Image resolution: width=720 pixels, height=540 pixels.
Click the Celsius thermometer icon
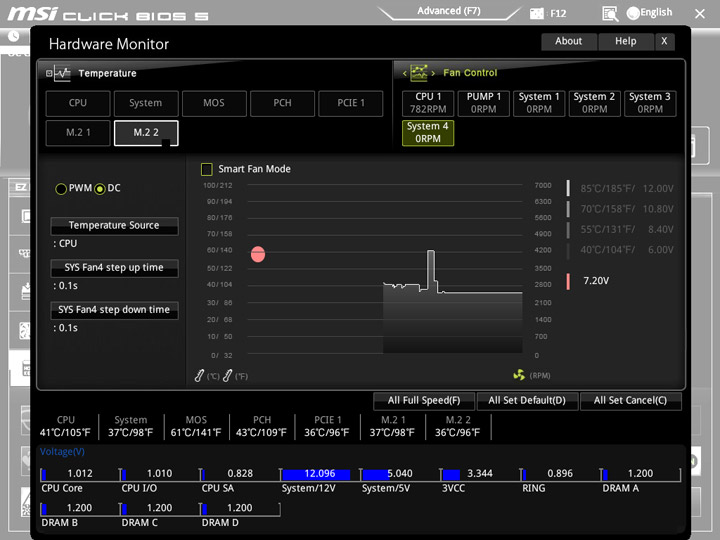pos(199,376)
